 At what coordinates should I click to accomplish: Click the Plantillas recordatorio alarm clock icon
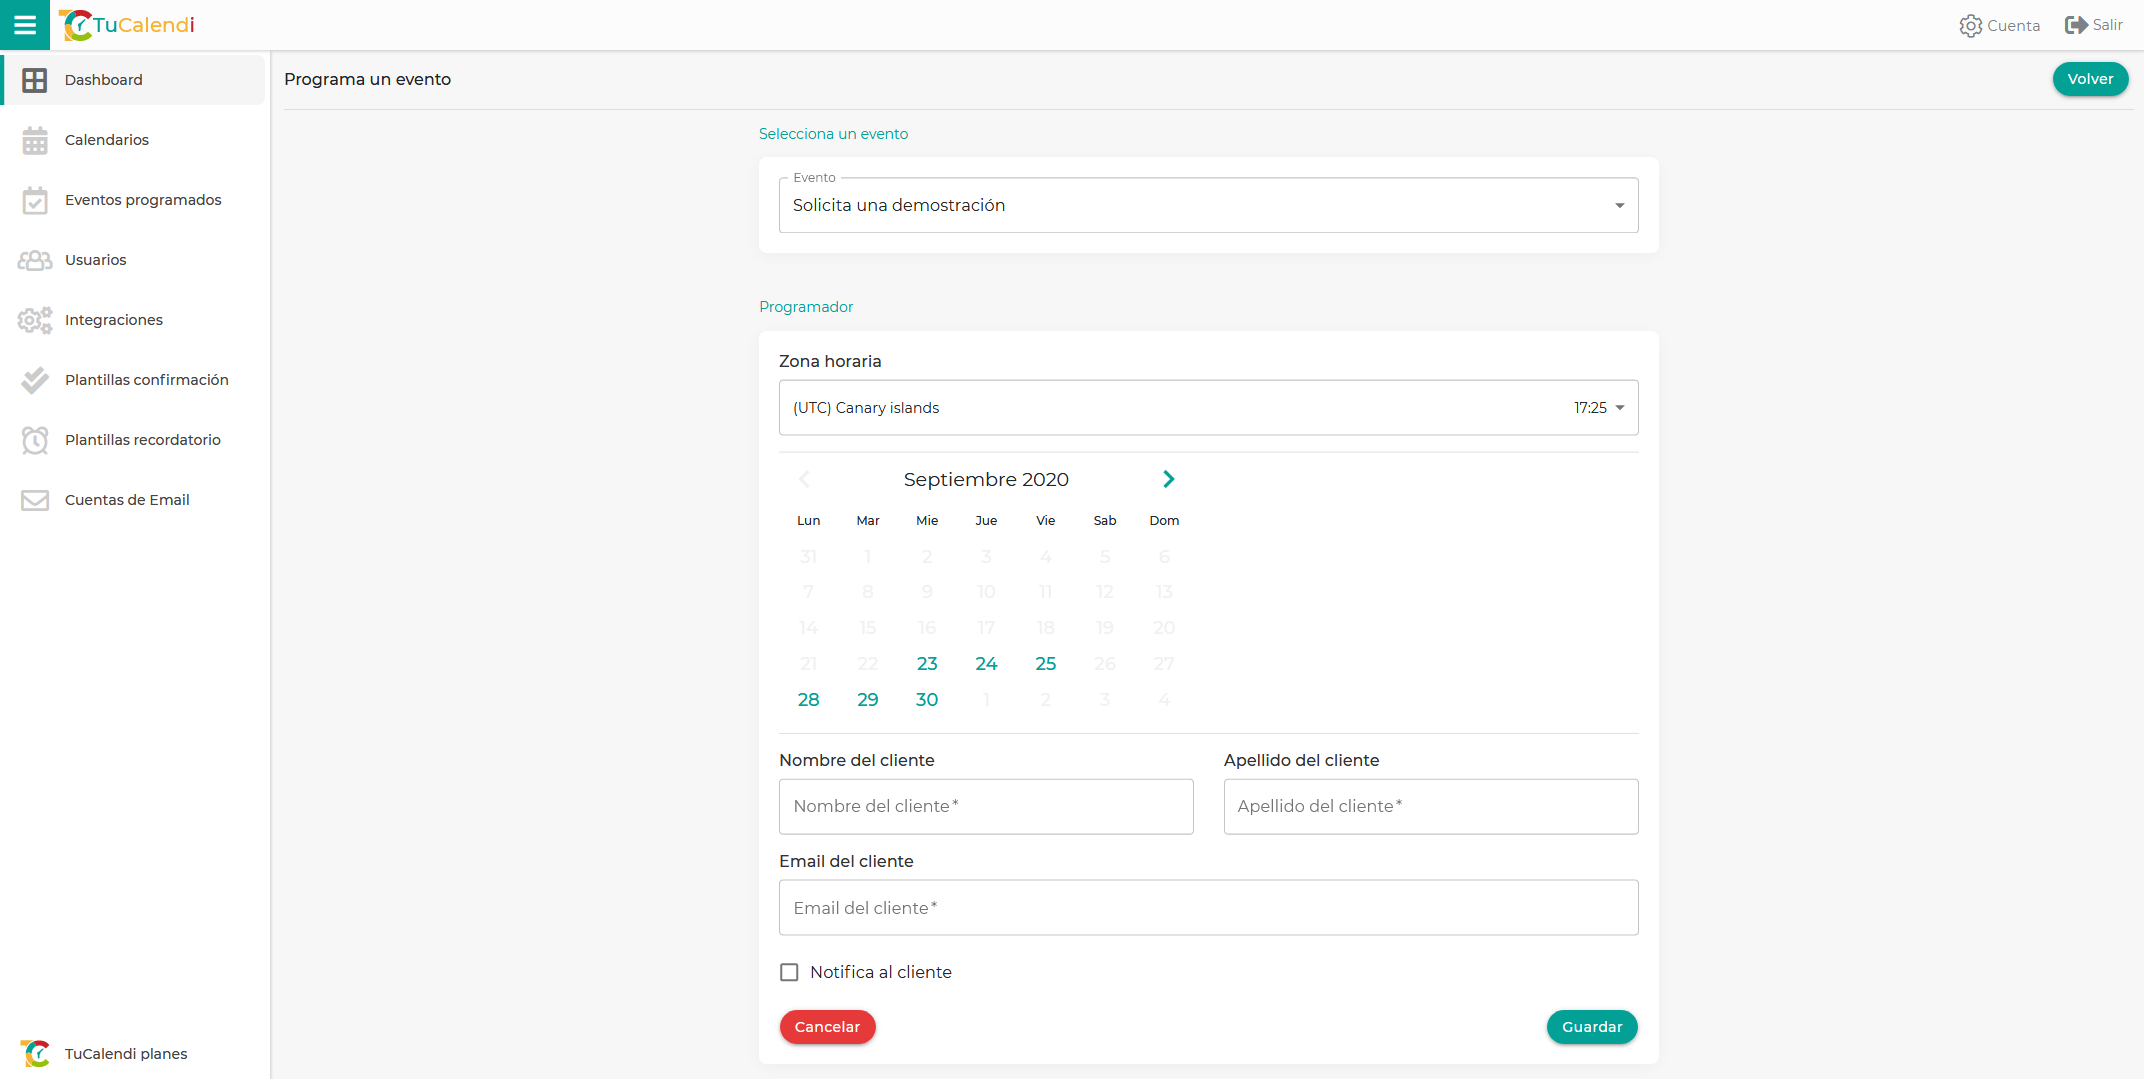coord(35,440)
